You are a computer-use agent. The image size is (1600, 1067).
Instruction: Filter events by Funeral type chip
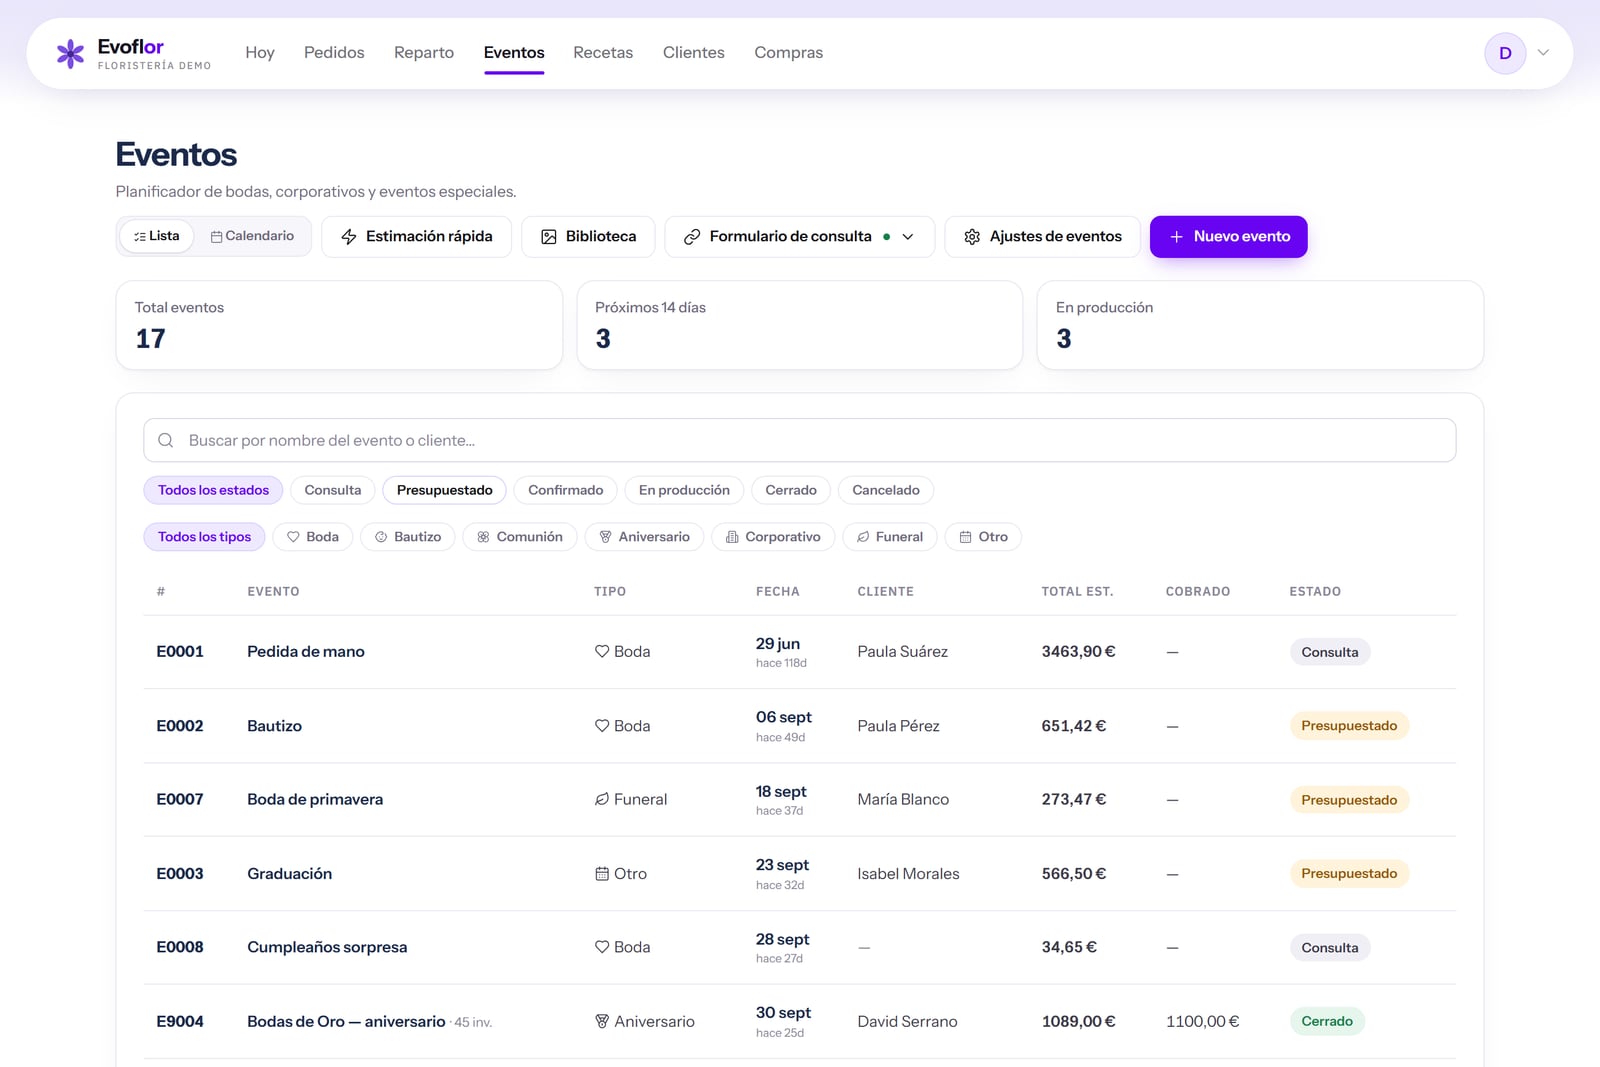click(890, 537)
